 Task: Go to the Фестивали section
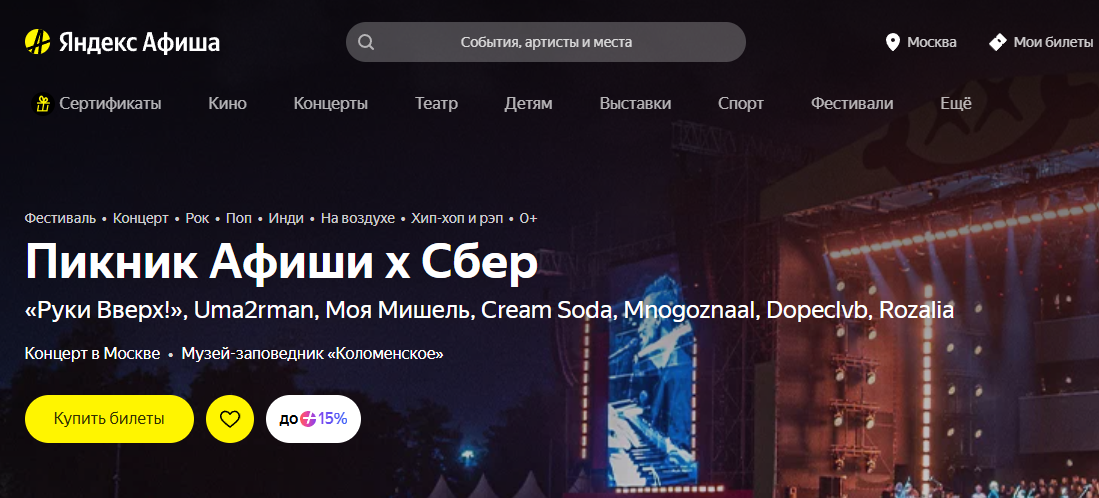852,104
